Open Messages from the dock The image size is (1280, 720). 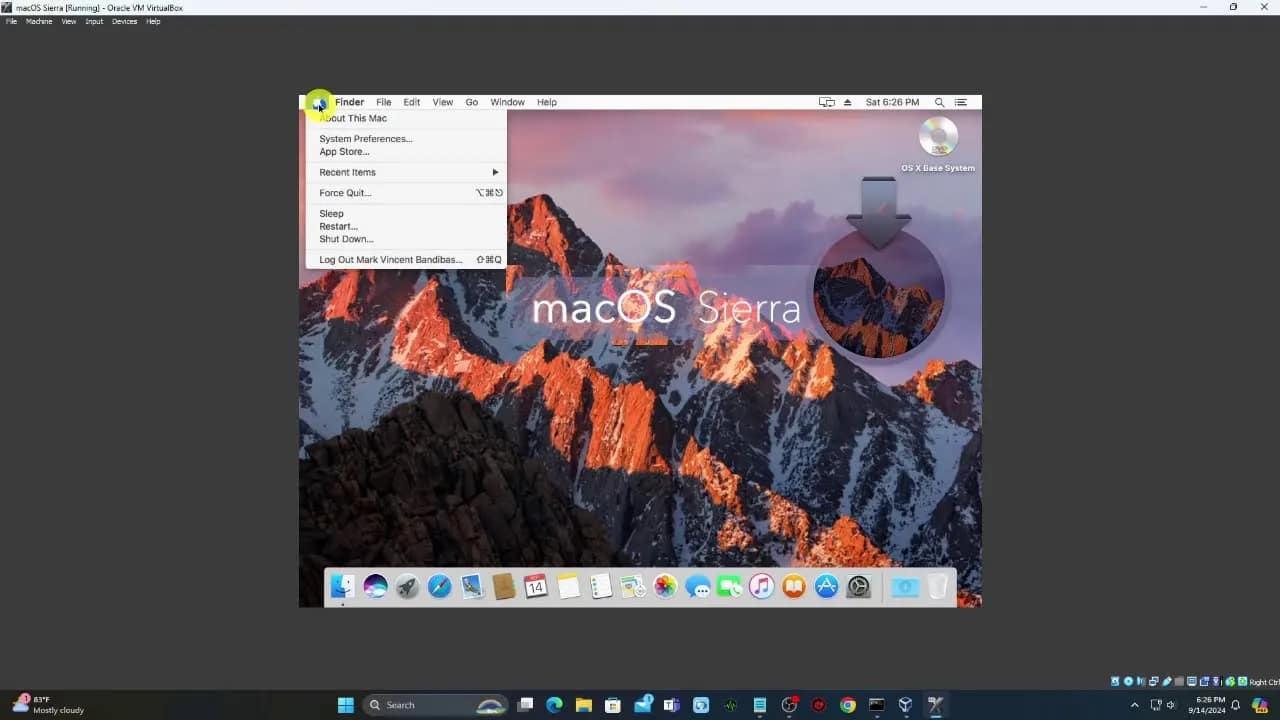click(698, 587)
